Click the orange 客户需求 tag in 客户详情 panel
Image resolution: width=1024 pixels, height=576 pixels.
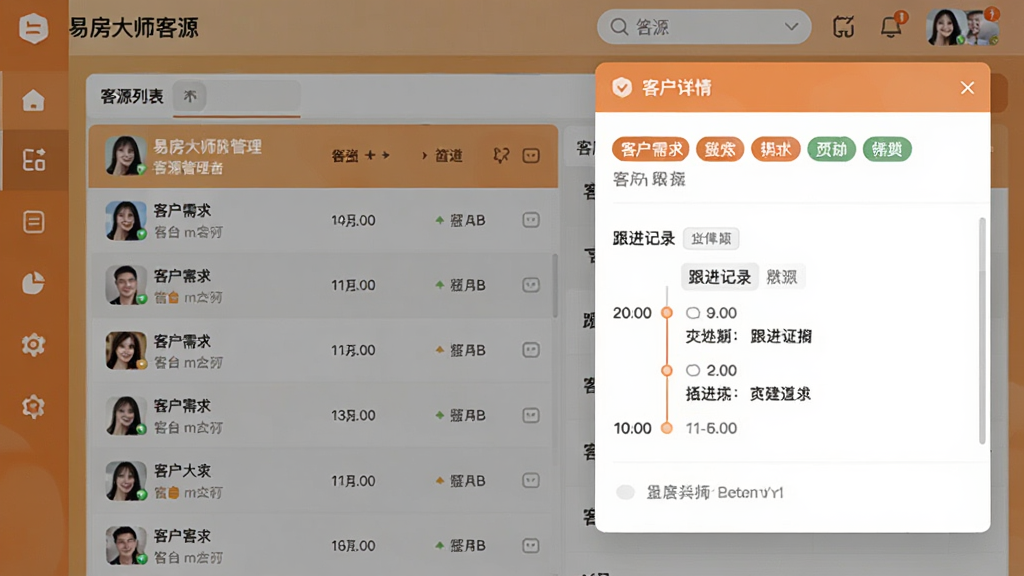[x=651, y=150]
